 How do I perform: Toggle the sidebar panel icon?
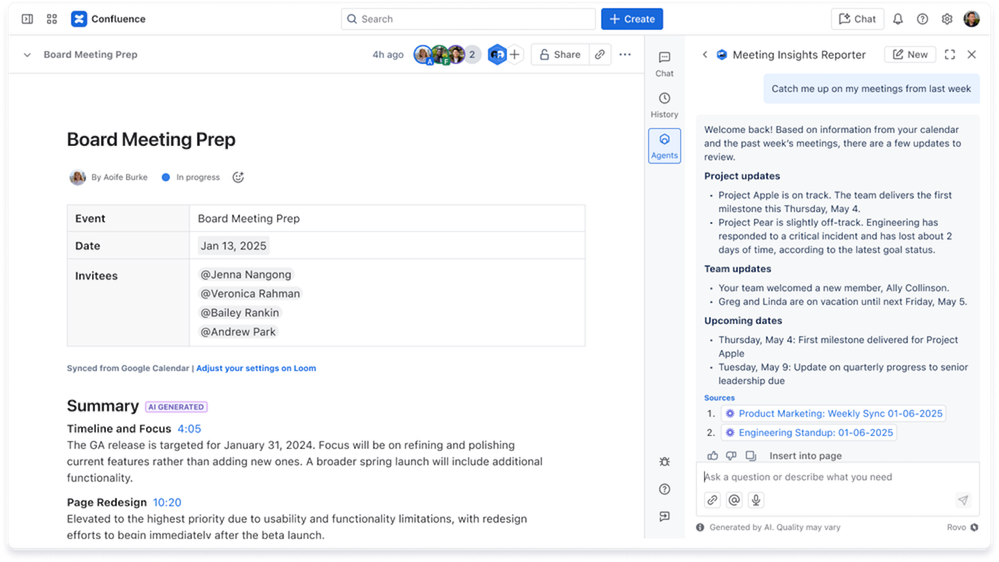pyautogui.click(x=27, y=19)
